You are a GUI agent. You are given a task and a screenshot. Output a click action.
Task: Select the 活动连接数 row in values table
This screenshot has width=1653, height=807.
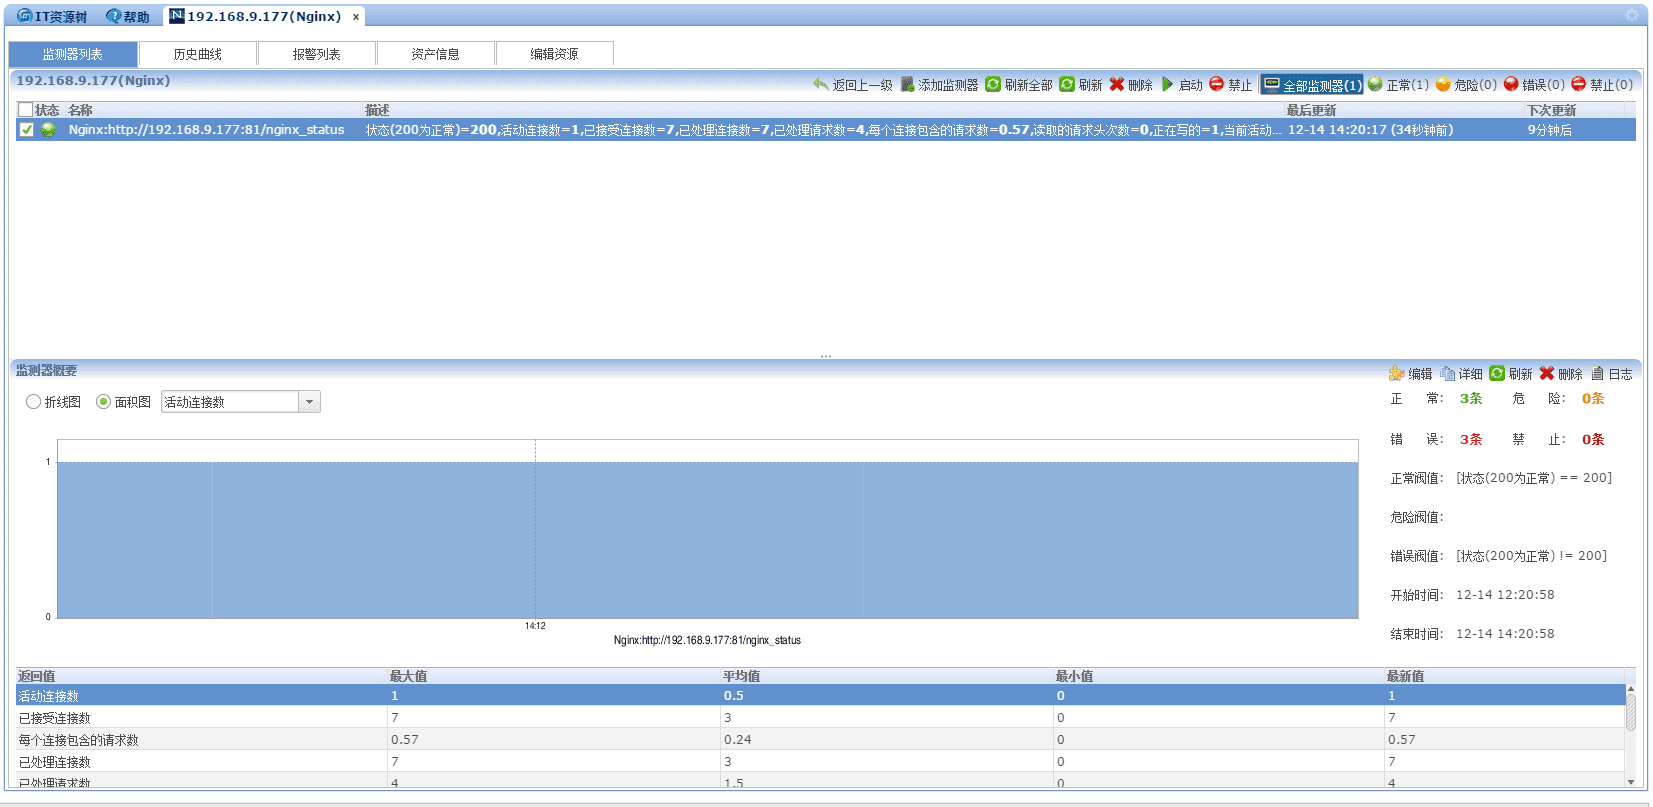[821, 696]
